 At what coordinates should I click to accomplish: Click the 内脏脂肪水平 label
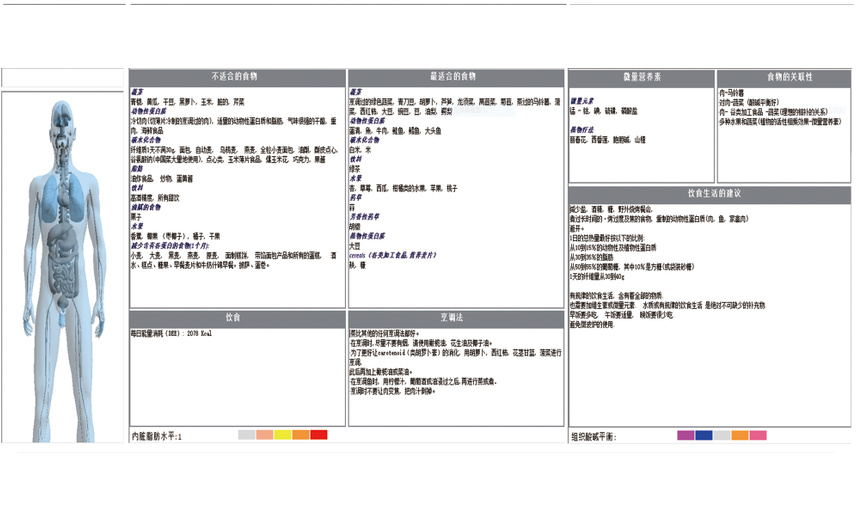pyautogui.click(x=158, y=436)
